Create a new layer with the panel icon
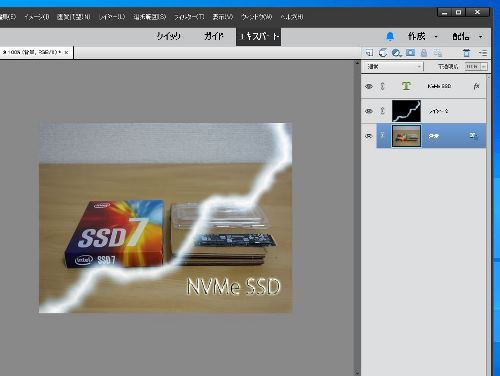 tap(369, 53)
